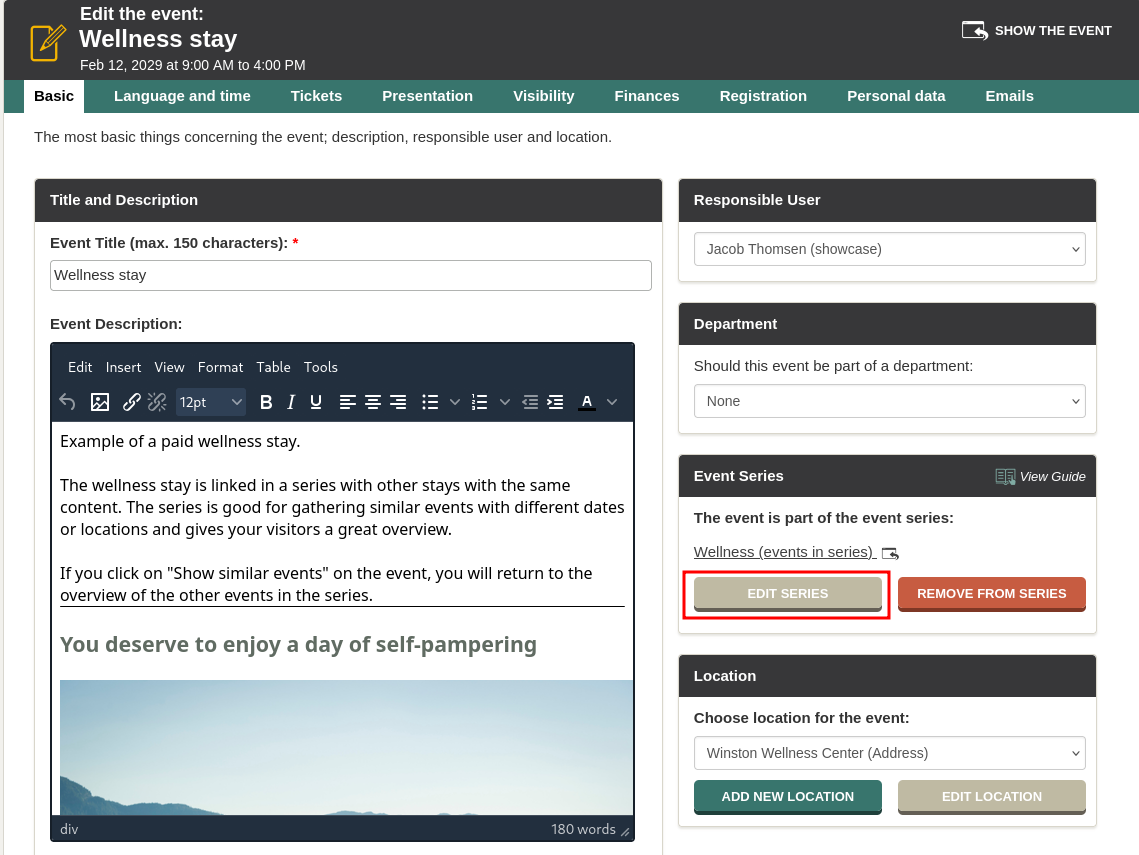Open the 12pt font size dropdown
The height and width of the screenshot is (855, 1139).
click(x=211, y=402)
